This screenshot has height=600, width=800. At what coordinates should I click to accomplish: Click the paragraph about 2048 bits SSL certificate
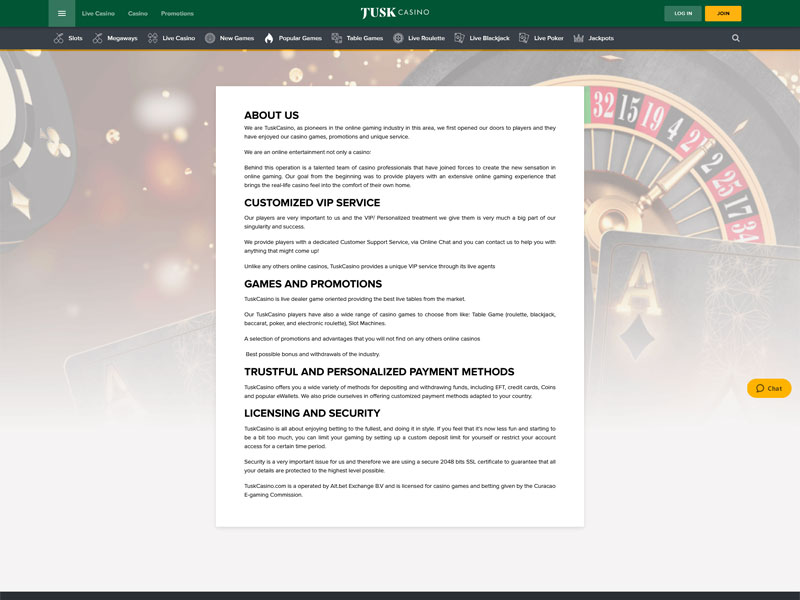399,466
